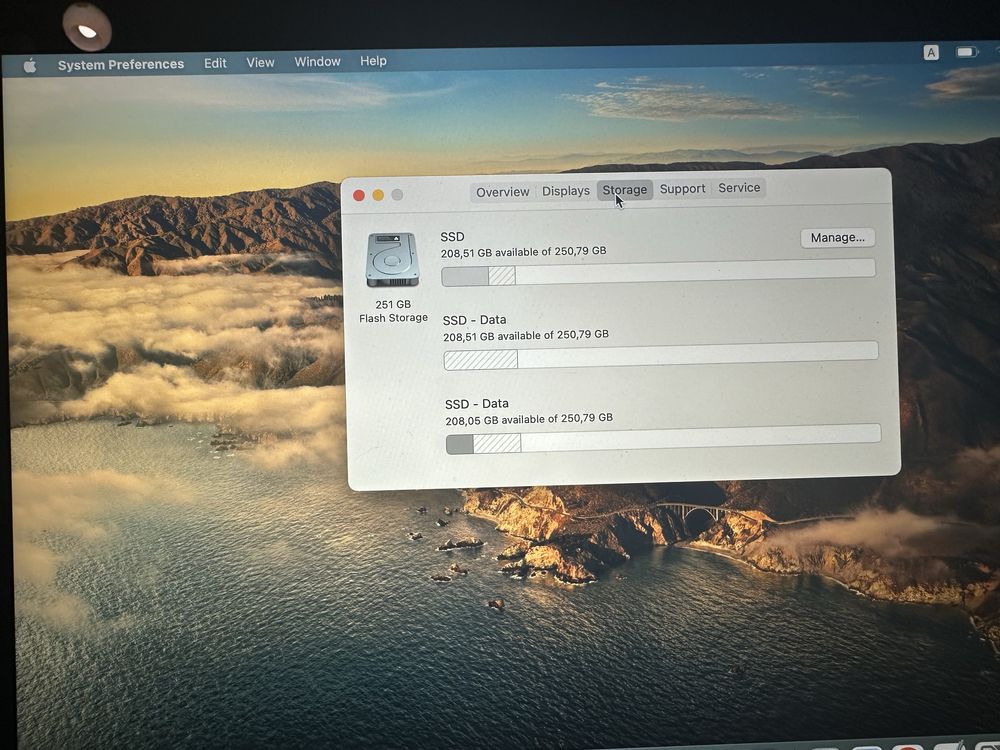Select the Storage tab
Image resolution: width=1000 pixels, height=750 pixels.
624,190
